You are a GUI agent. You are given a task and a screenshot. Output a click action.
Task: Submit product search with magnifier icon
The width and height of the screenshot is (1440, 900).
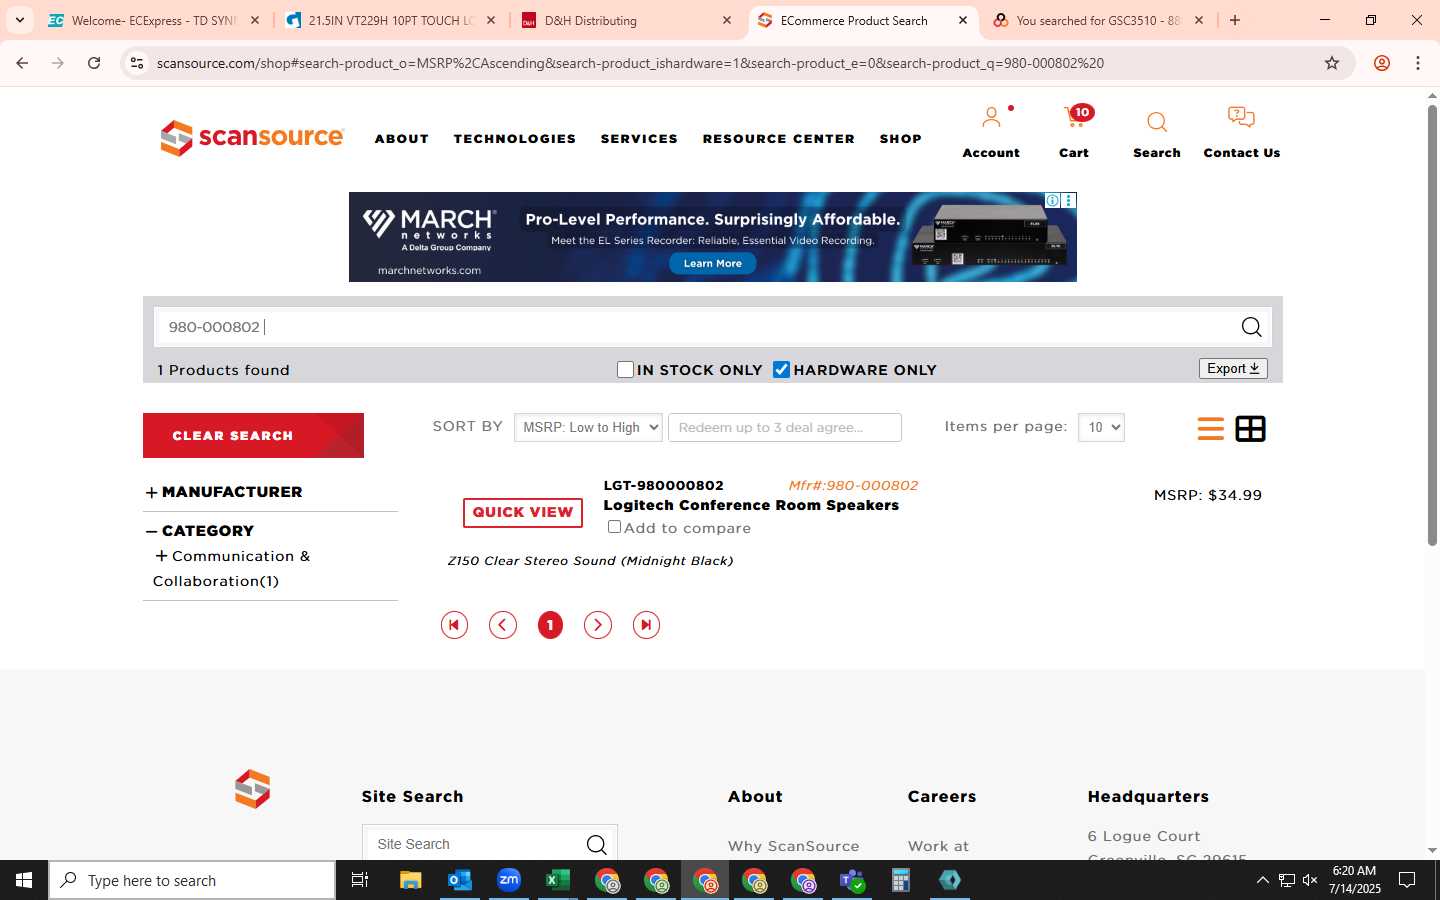[1251, 327]
